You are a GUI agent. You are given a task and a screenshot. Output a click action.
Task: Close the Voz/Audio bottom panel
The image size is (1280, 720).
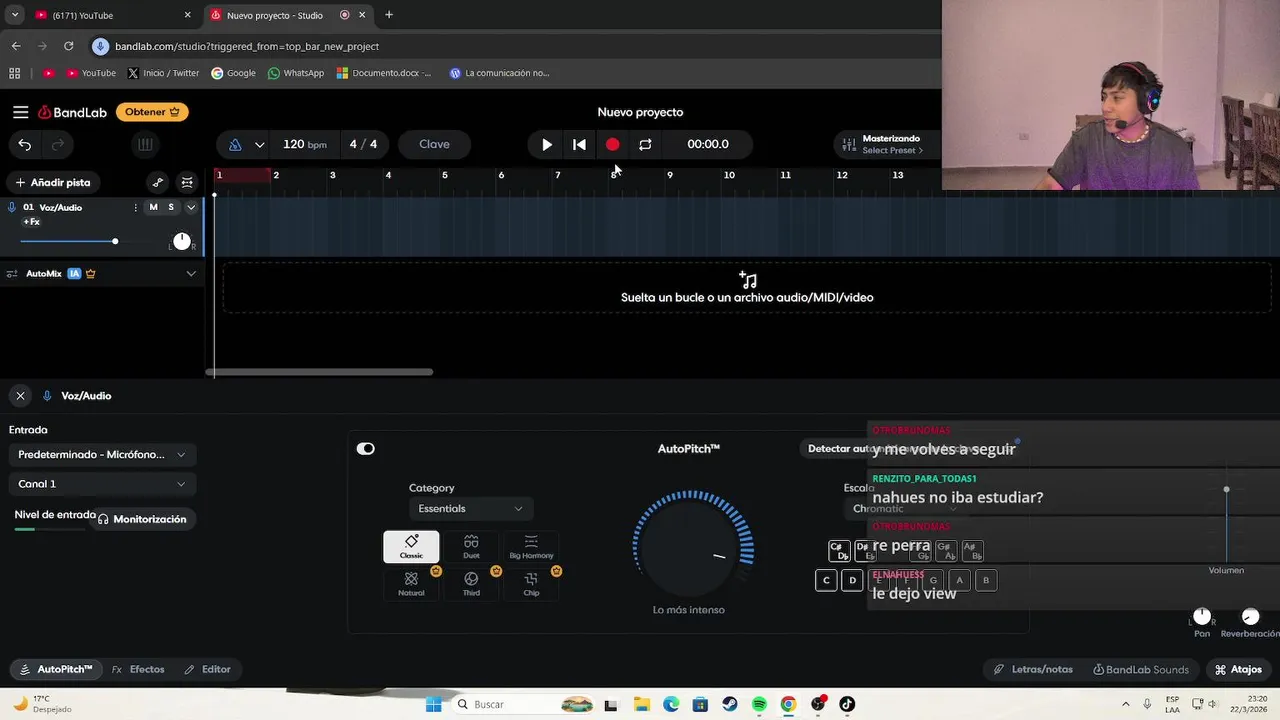click(x=20, y=396)
